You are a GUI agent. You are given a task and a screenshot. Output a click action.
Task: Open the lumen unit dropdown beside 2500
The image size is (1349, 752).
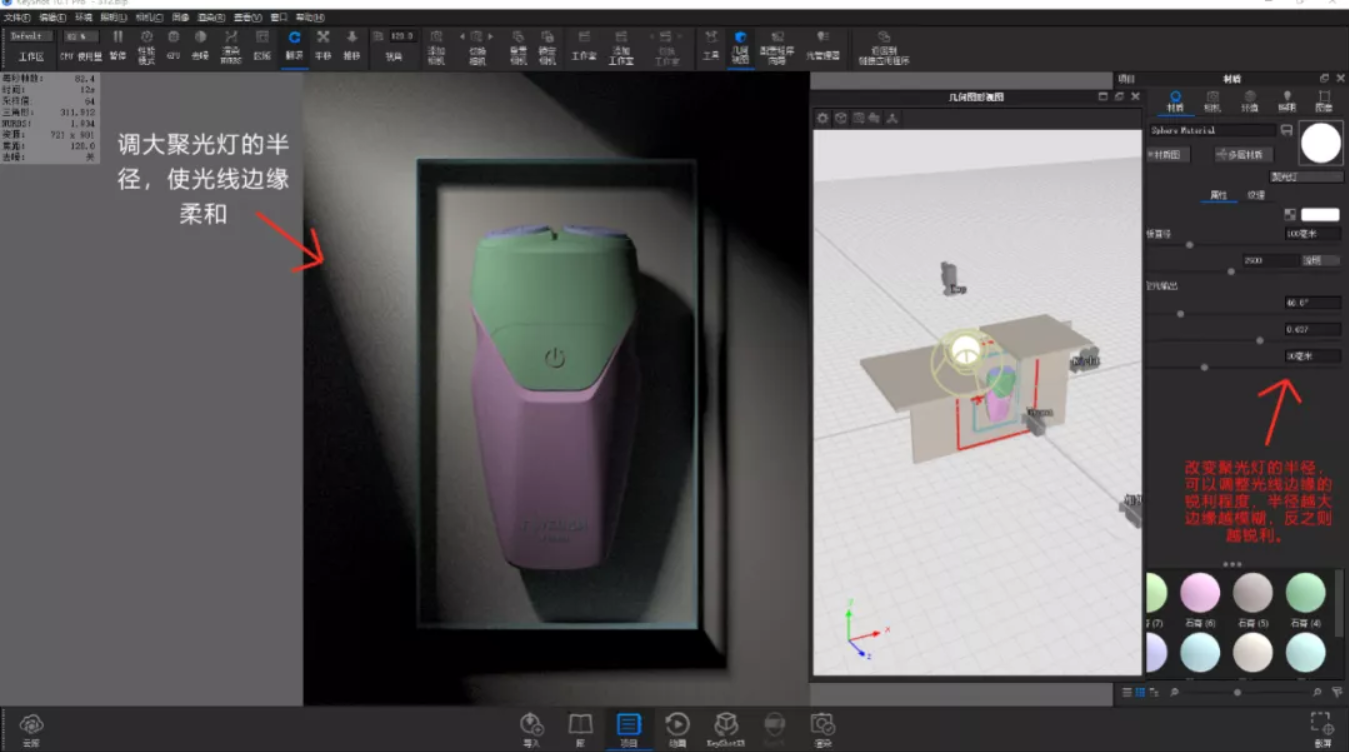pos(1319,260)
